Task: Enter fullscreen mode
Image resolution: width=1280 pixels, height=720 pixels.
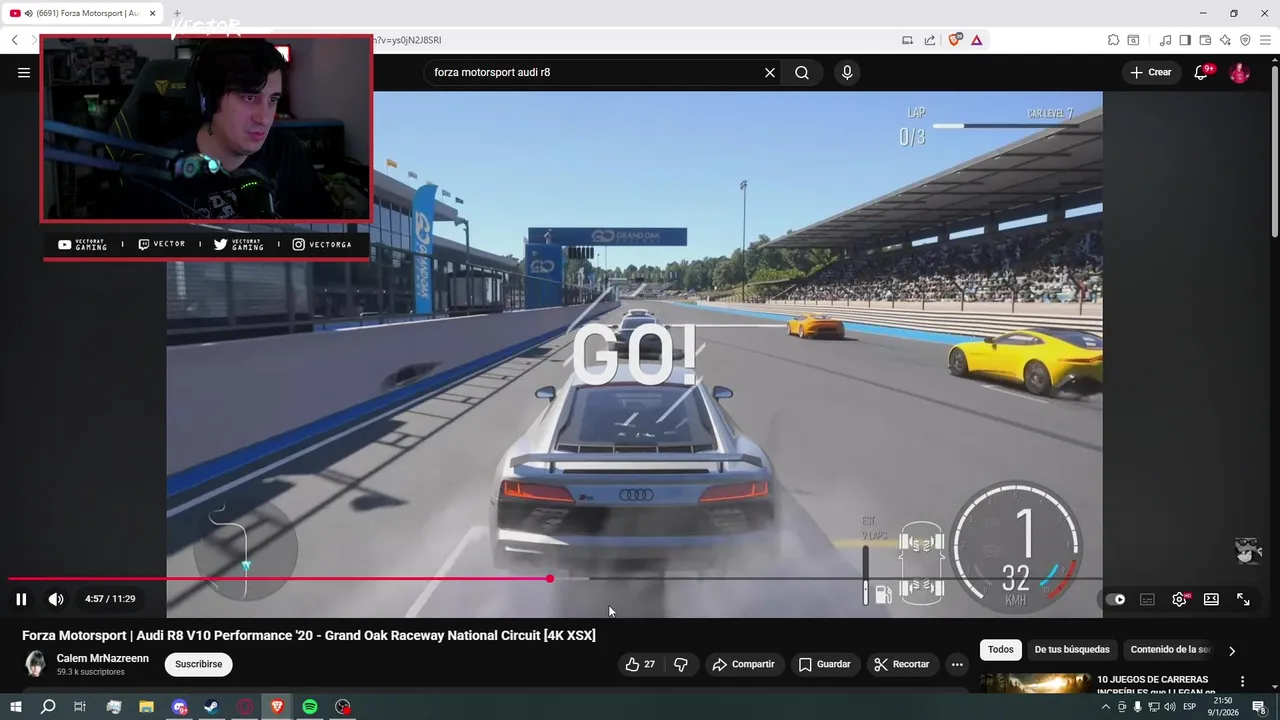Action: click(1243, 599)
